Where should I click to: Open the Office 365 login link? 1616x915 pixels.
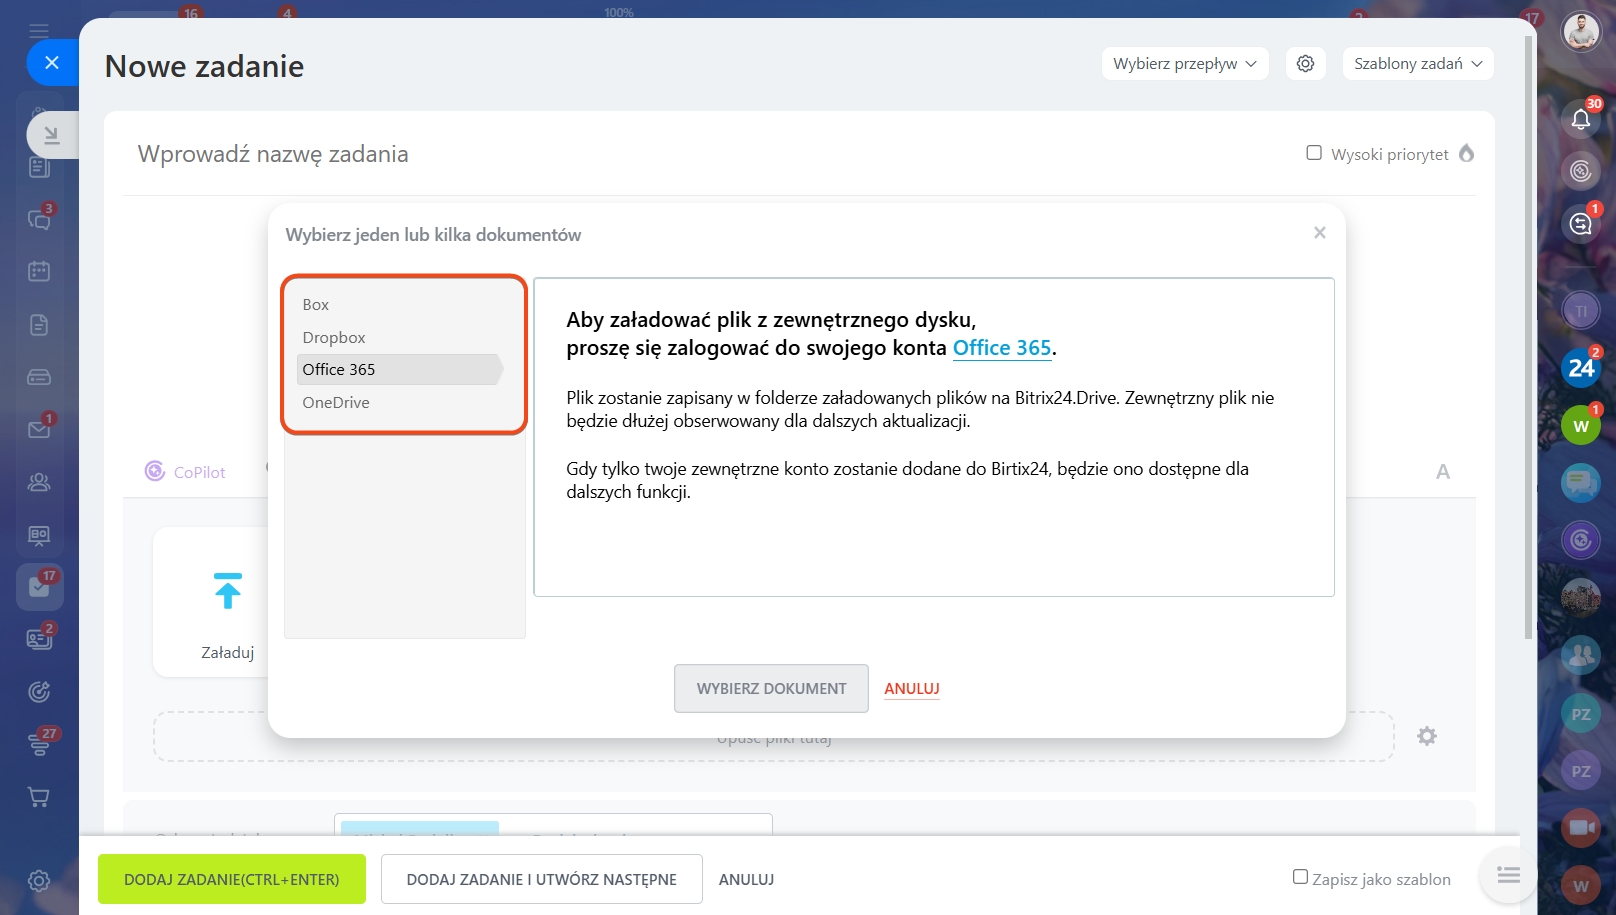click(1002, 348)
